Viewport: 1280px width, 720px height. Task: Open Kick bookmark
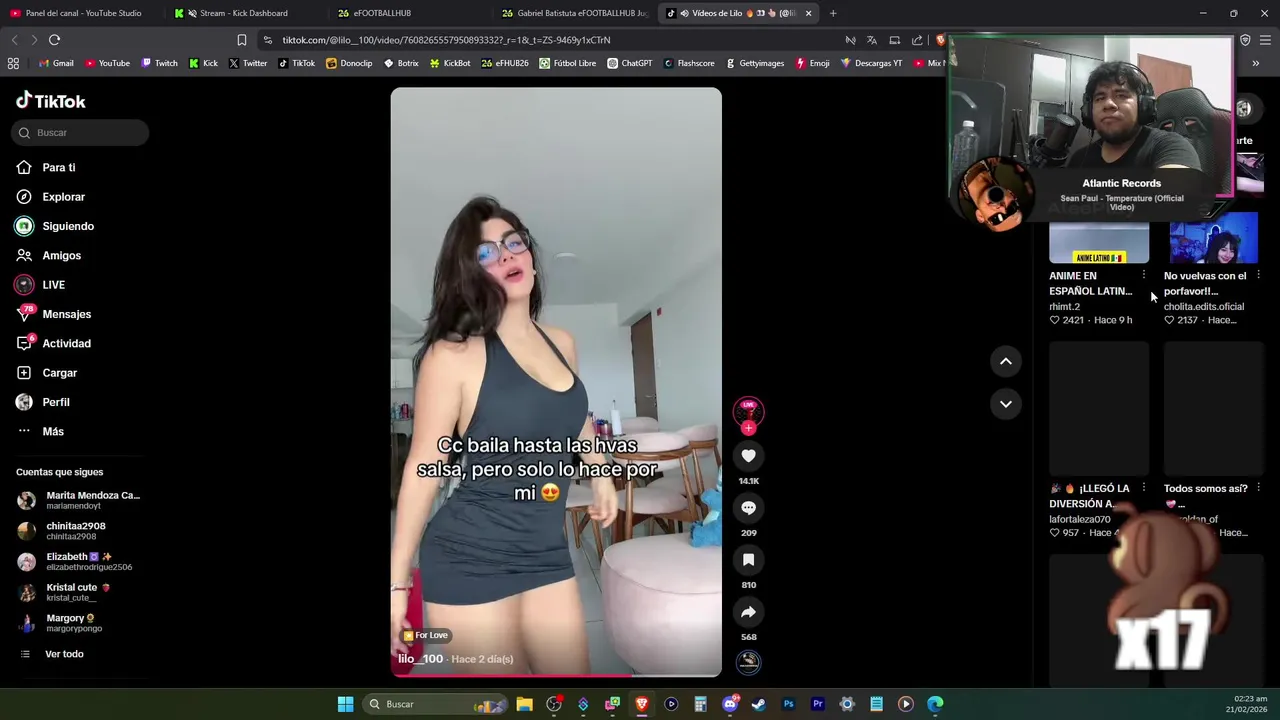tap(203, 63)
